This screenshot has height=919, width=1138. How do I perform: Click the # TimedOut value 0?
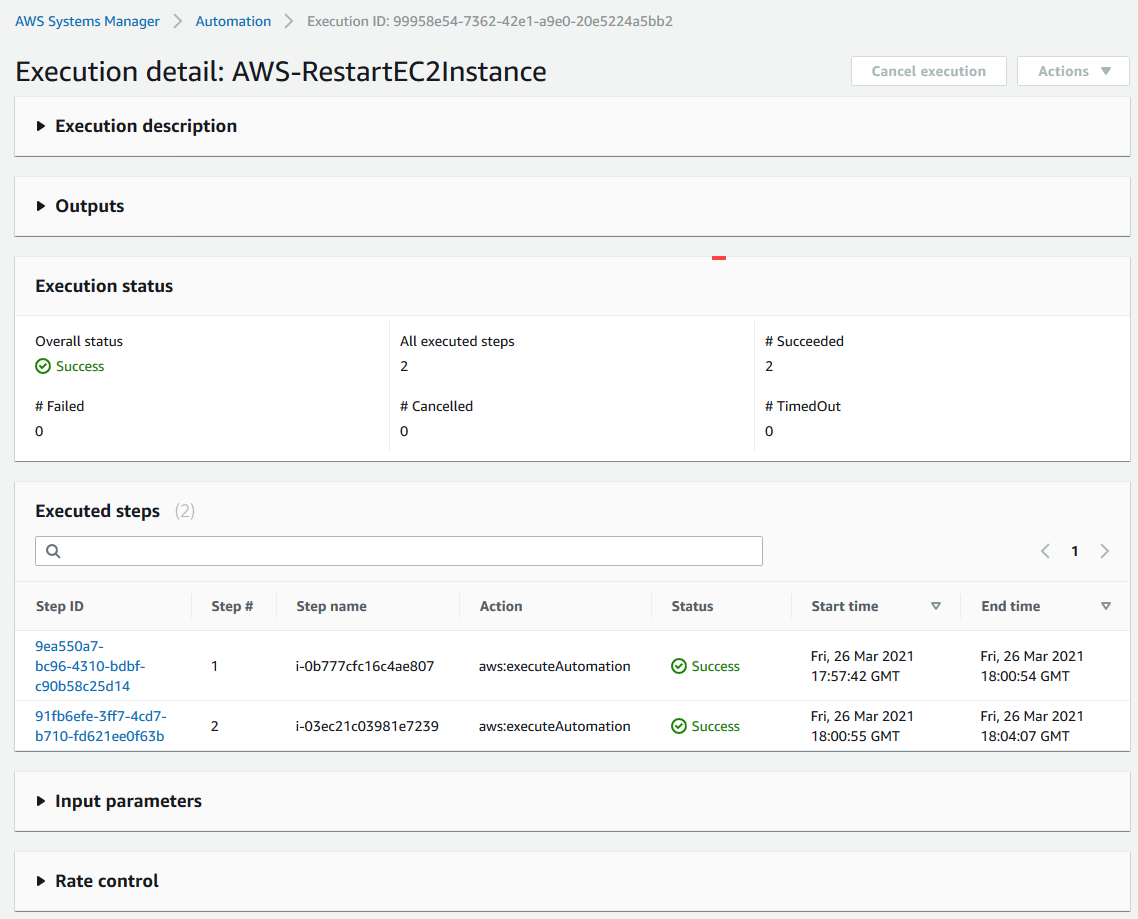click(769, 431)
